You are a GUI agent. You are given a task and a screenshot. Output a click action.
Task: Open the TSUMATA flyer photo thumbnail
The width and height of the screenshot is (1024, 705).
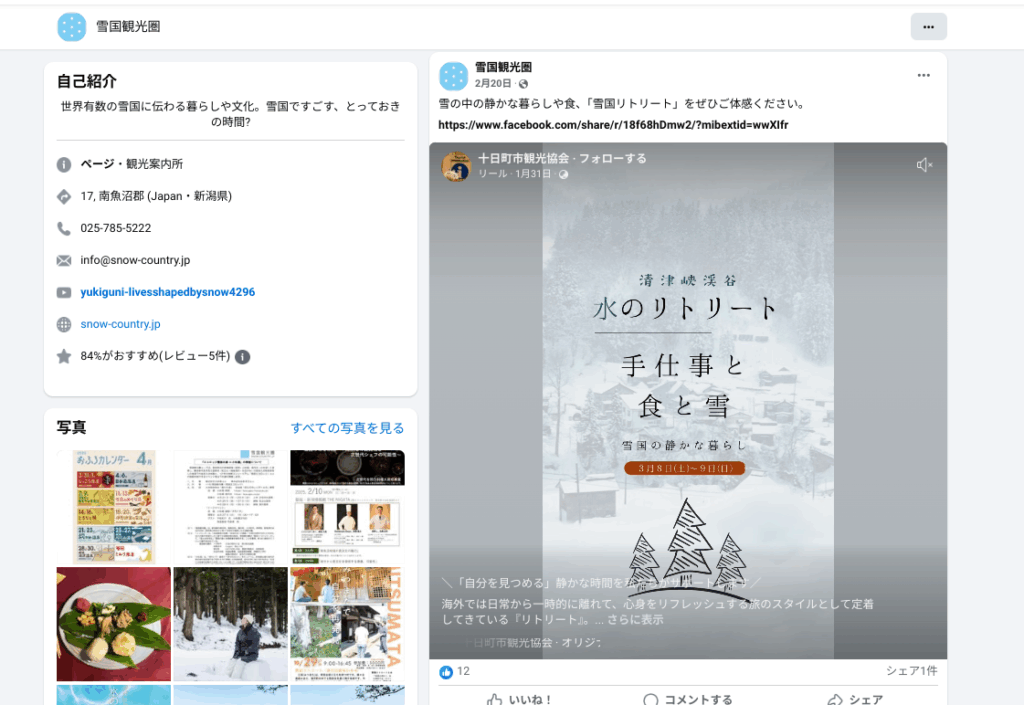pyautogui.click(x=347, y=624)
